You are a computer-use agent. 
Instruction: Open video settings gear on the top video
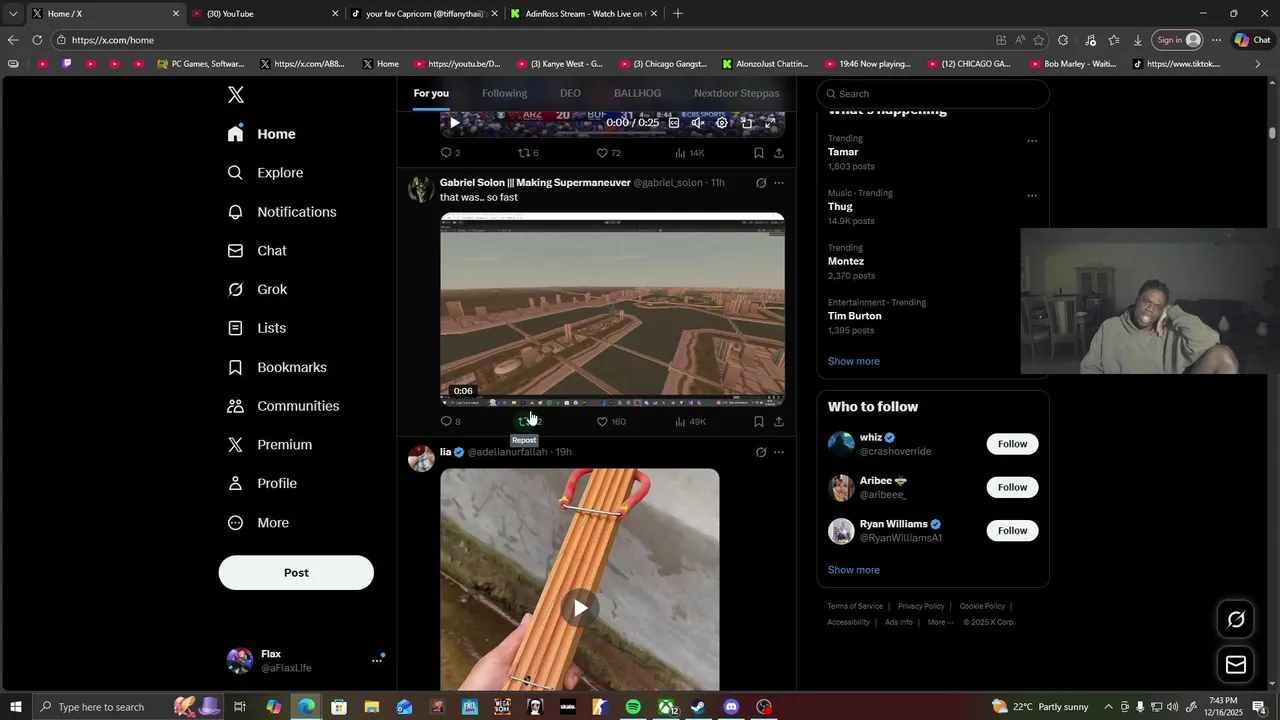722,123
